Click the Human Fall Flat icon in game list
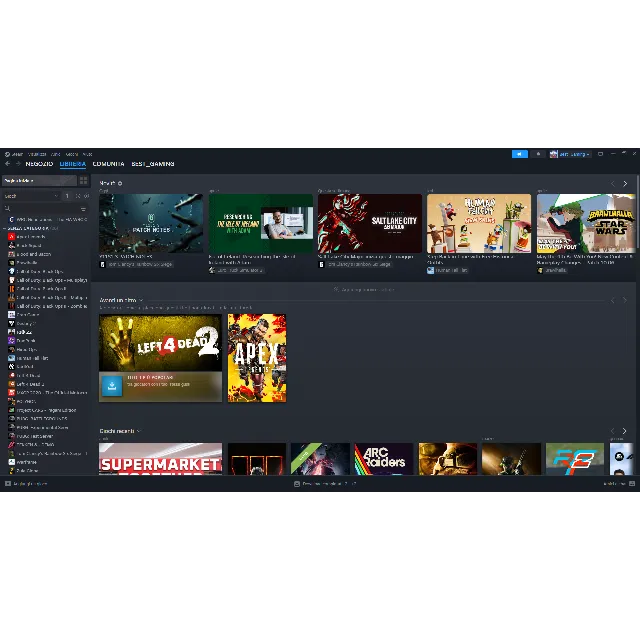The width and height of the screenshot is (640, 640). (11, 358)
